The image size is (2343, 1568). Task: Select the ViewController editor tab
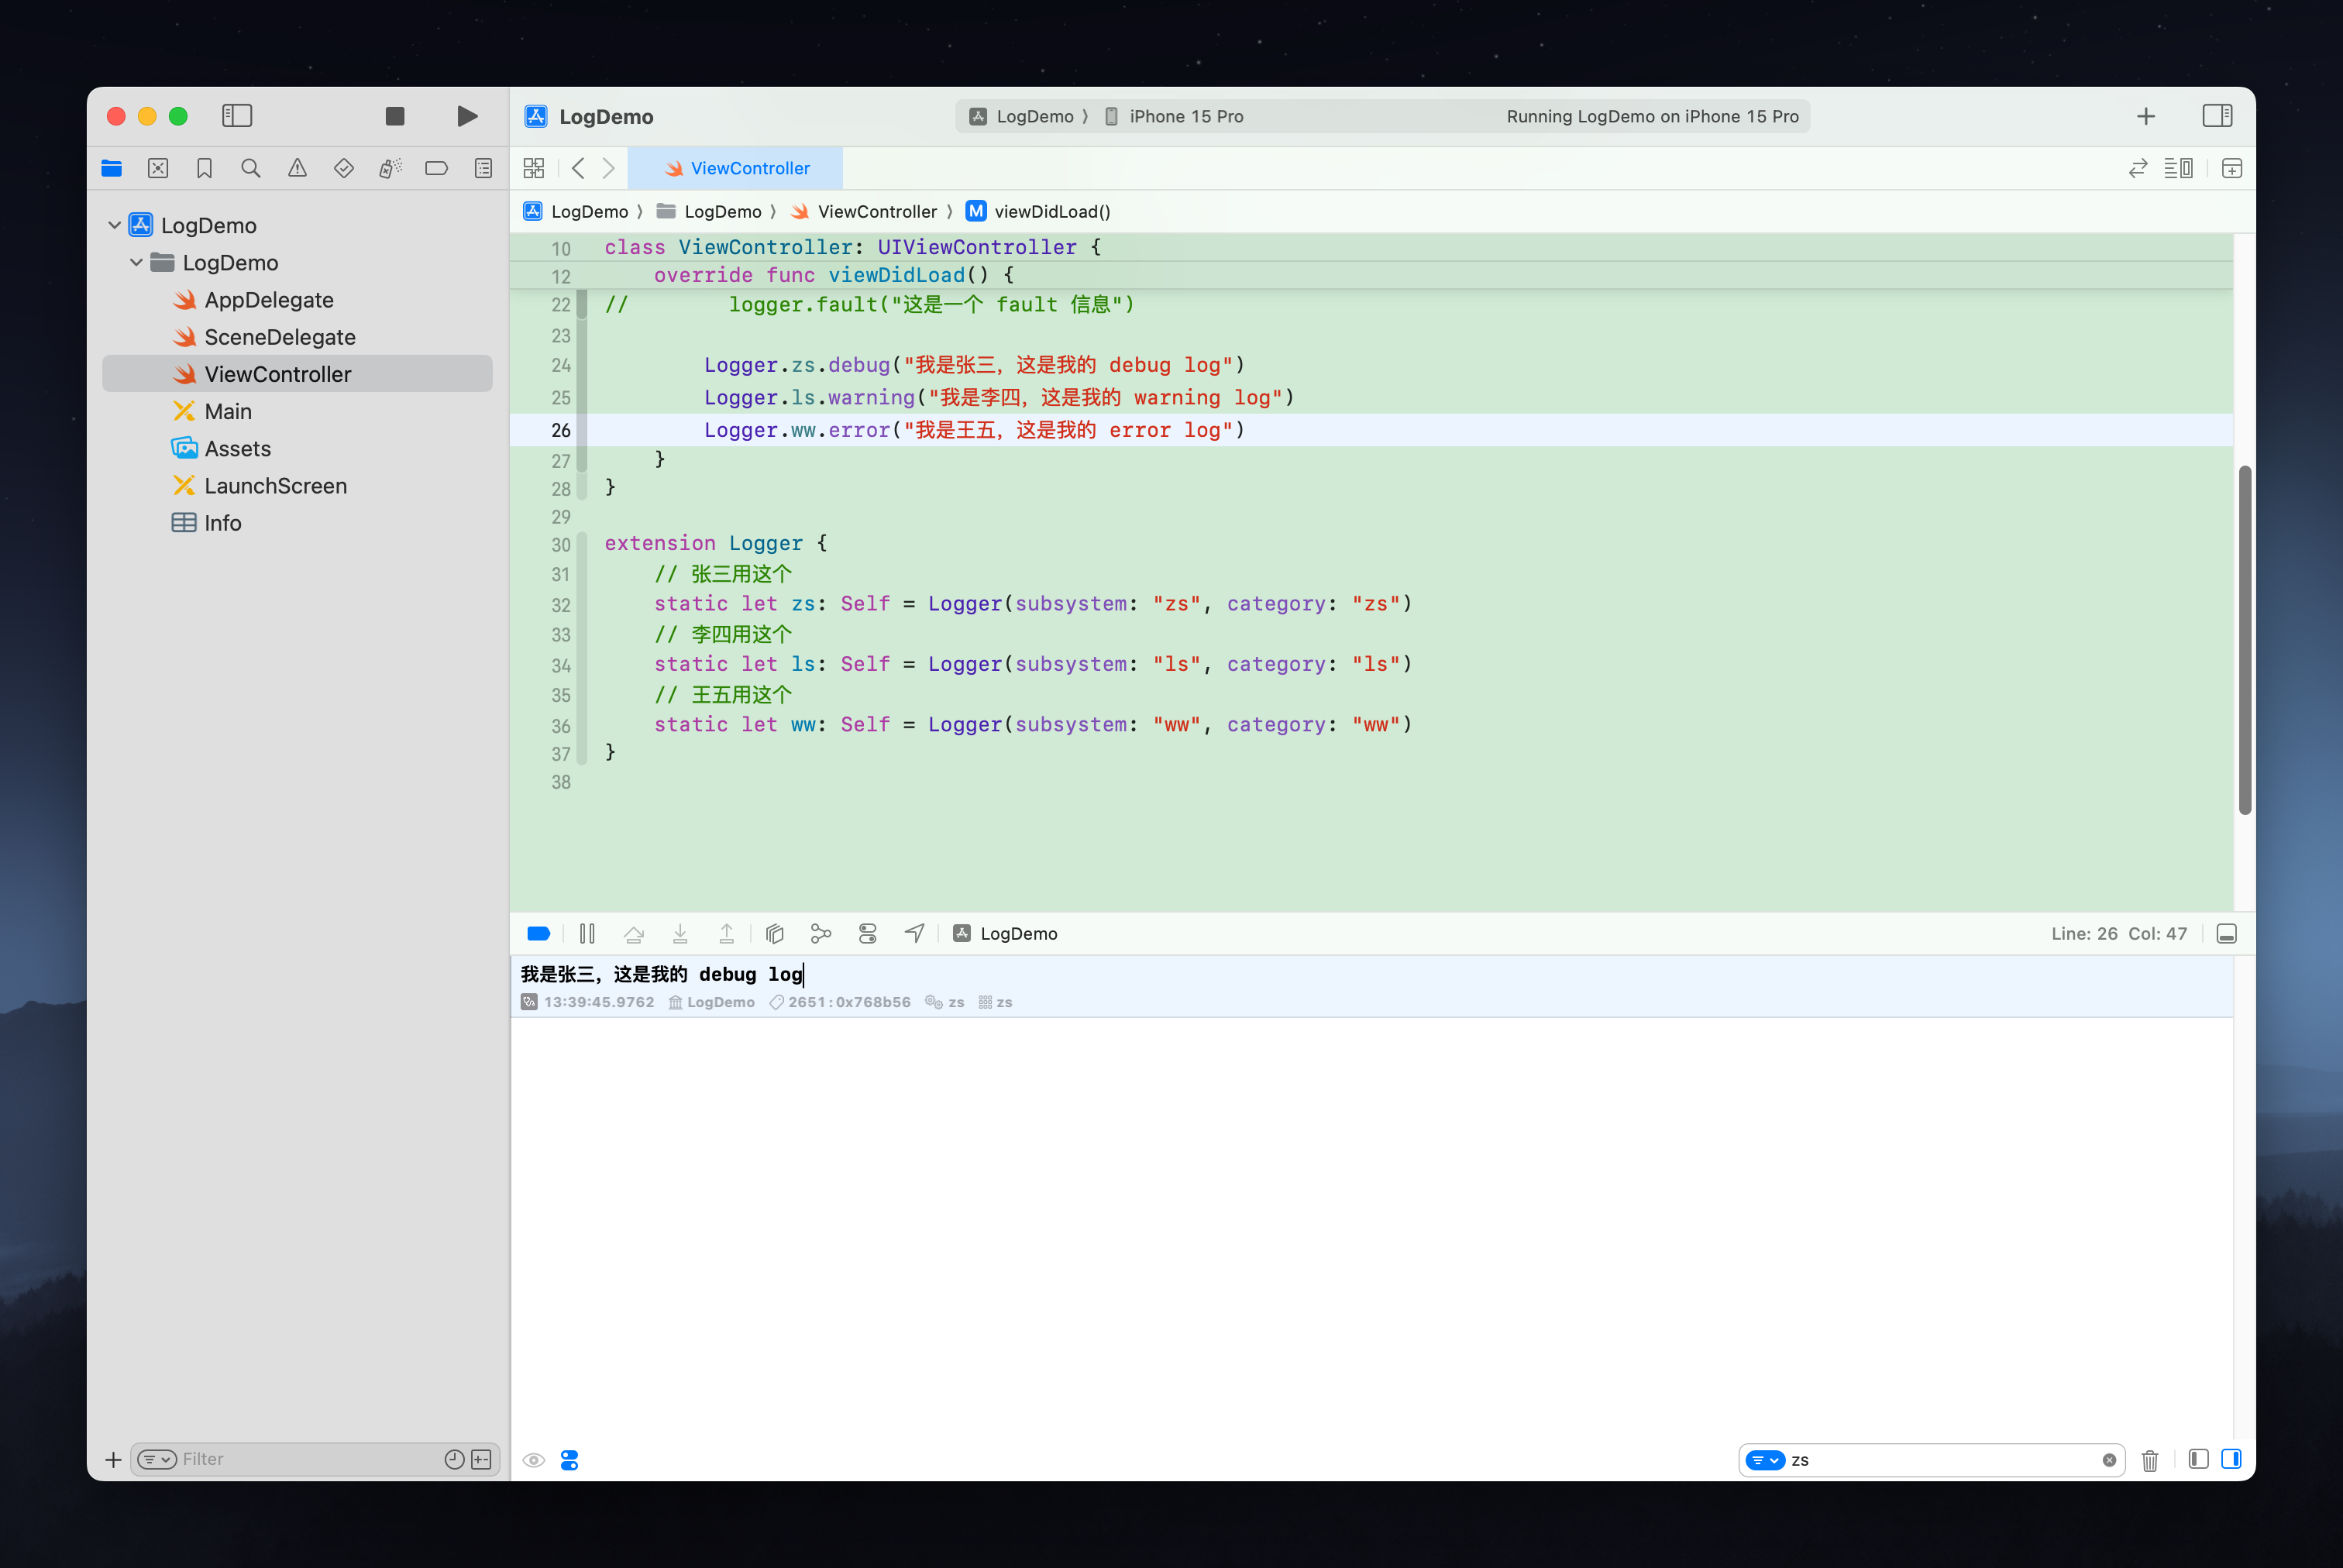[736, 168]
